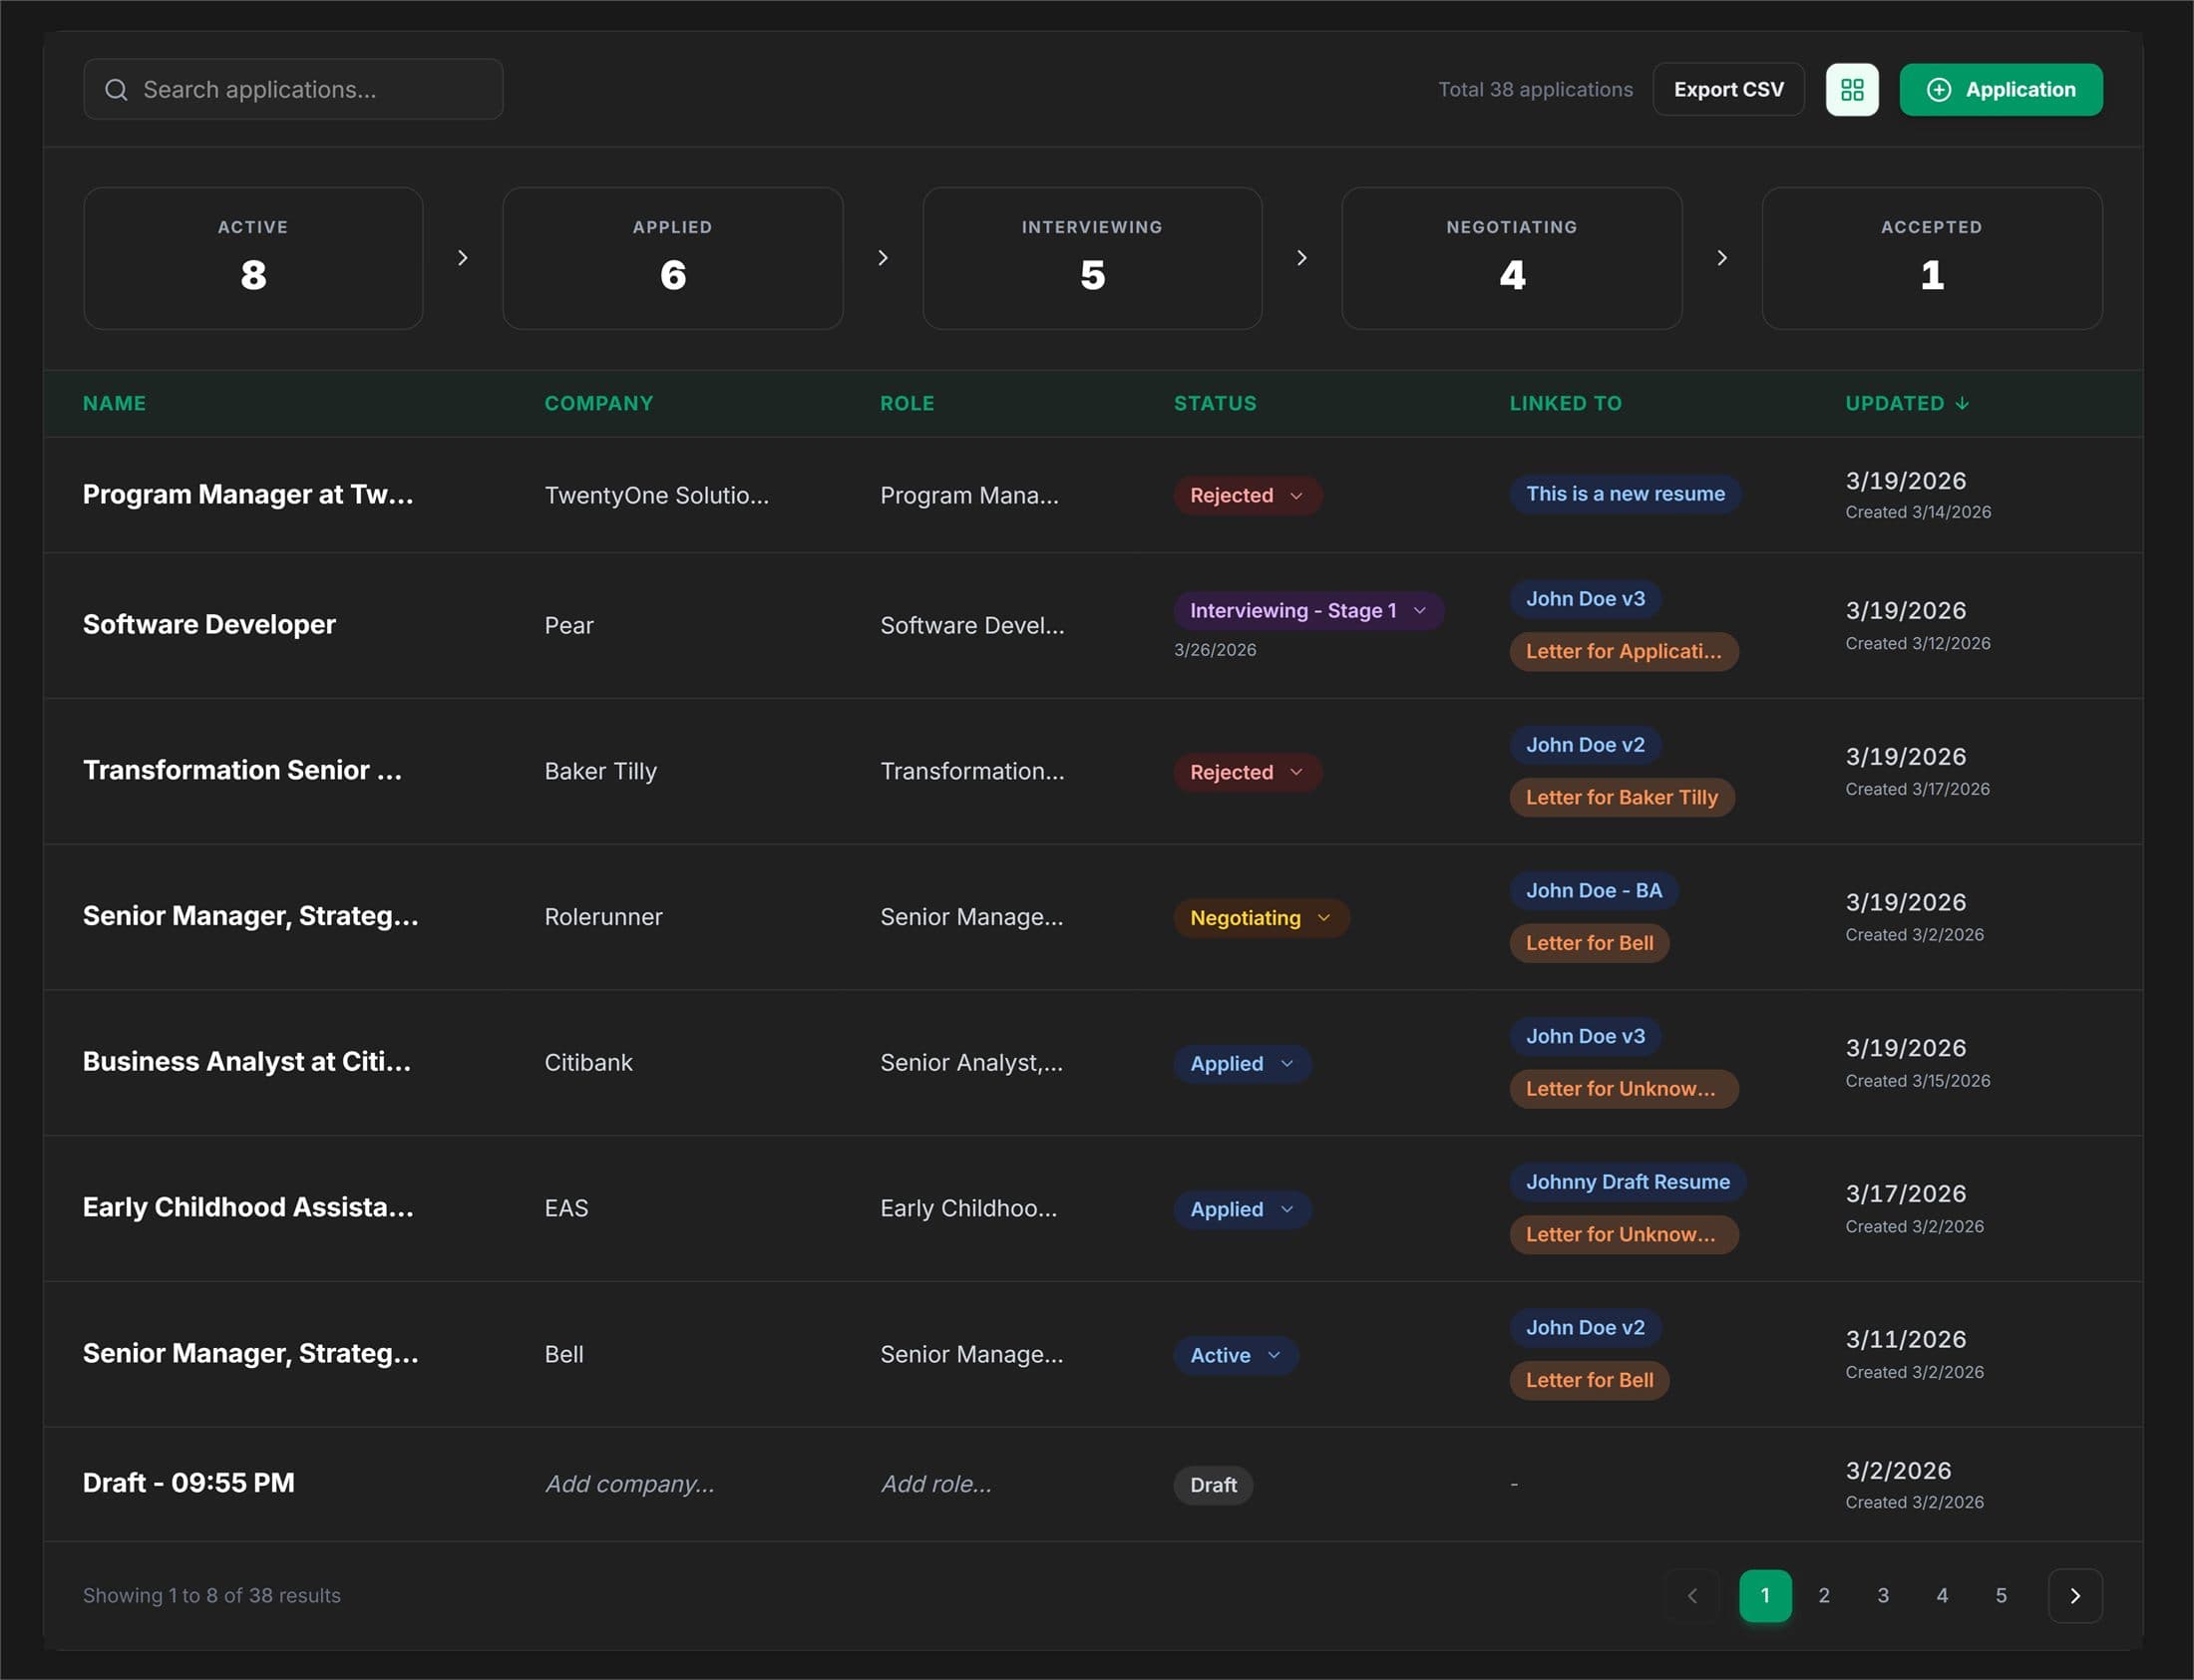Open Letter for Baker Tilly tag
Screen dimensions: 2194x1680
pyautogui.click(x=1621, y=798)
